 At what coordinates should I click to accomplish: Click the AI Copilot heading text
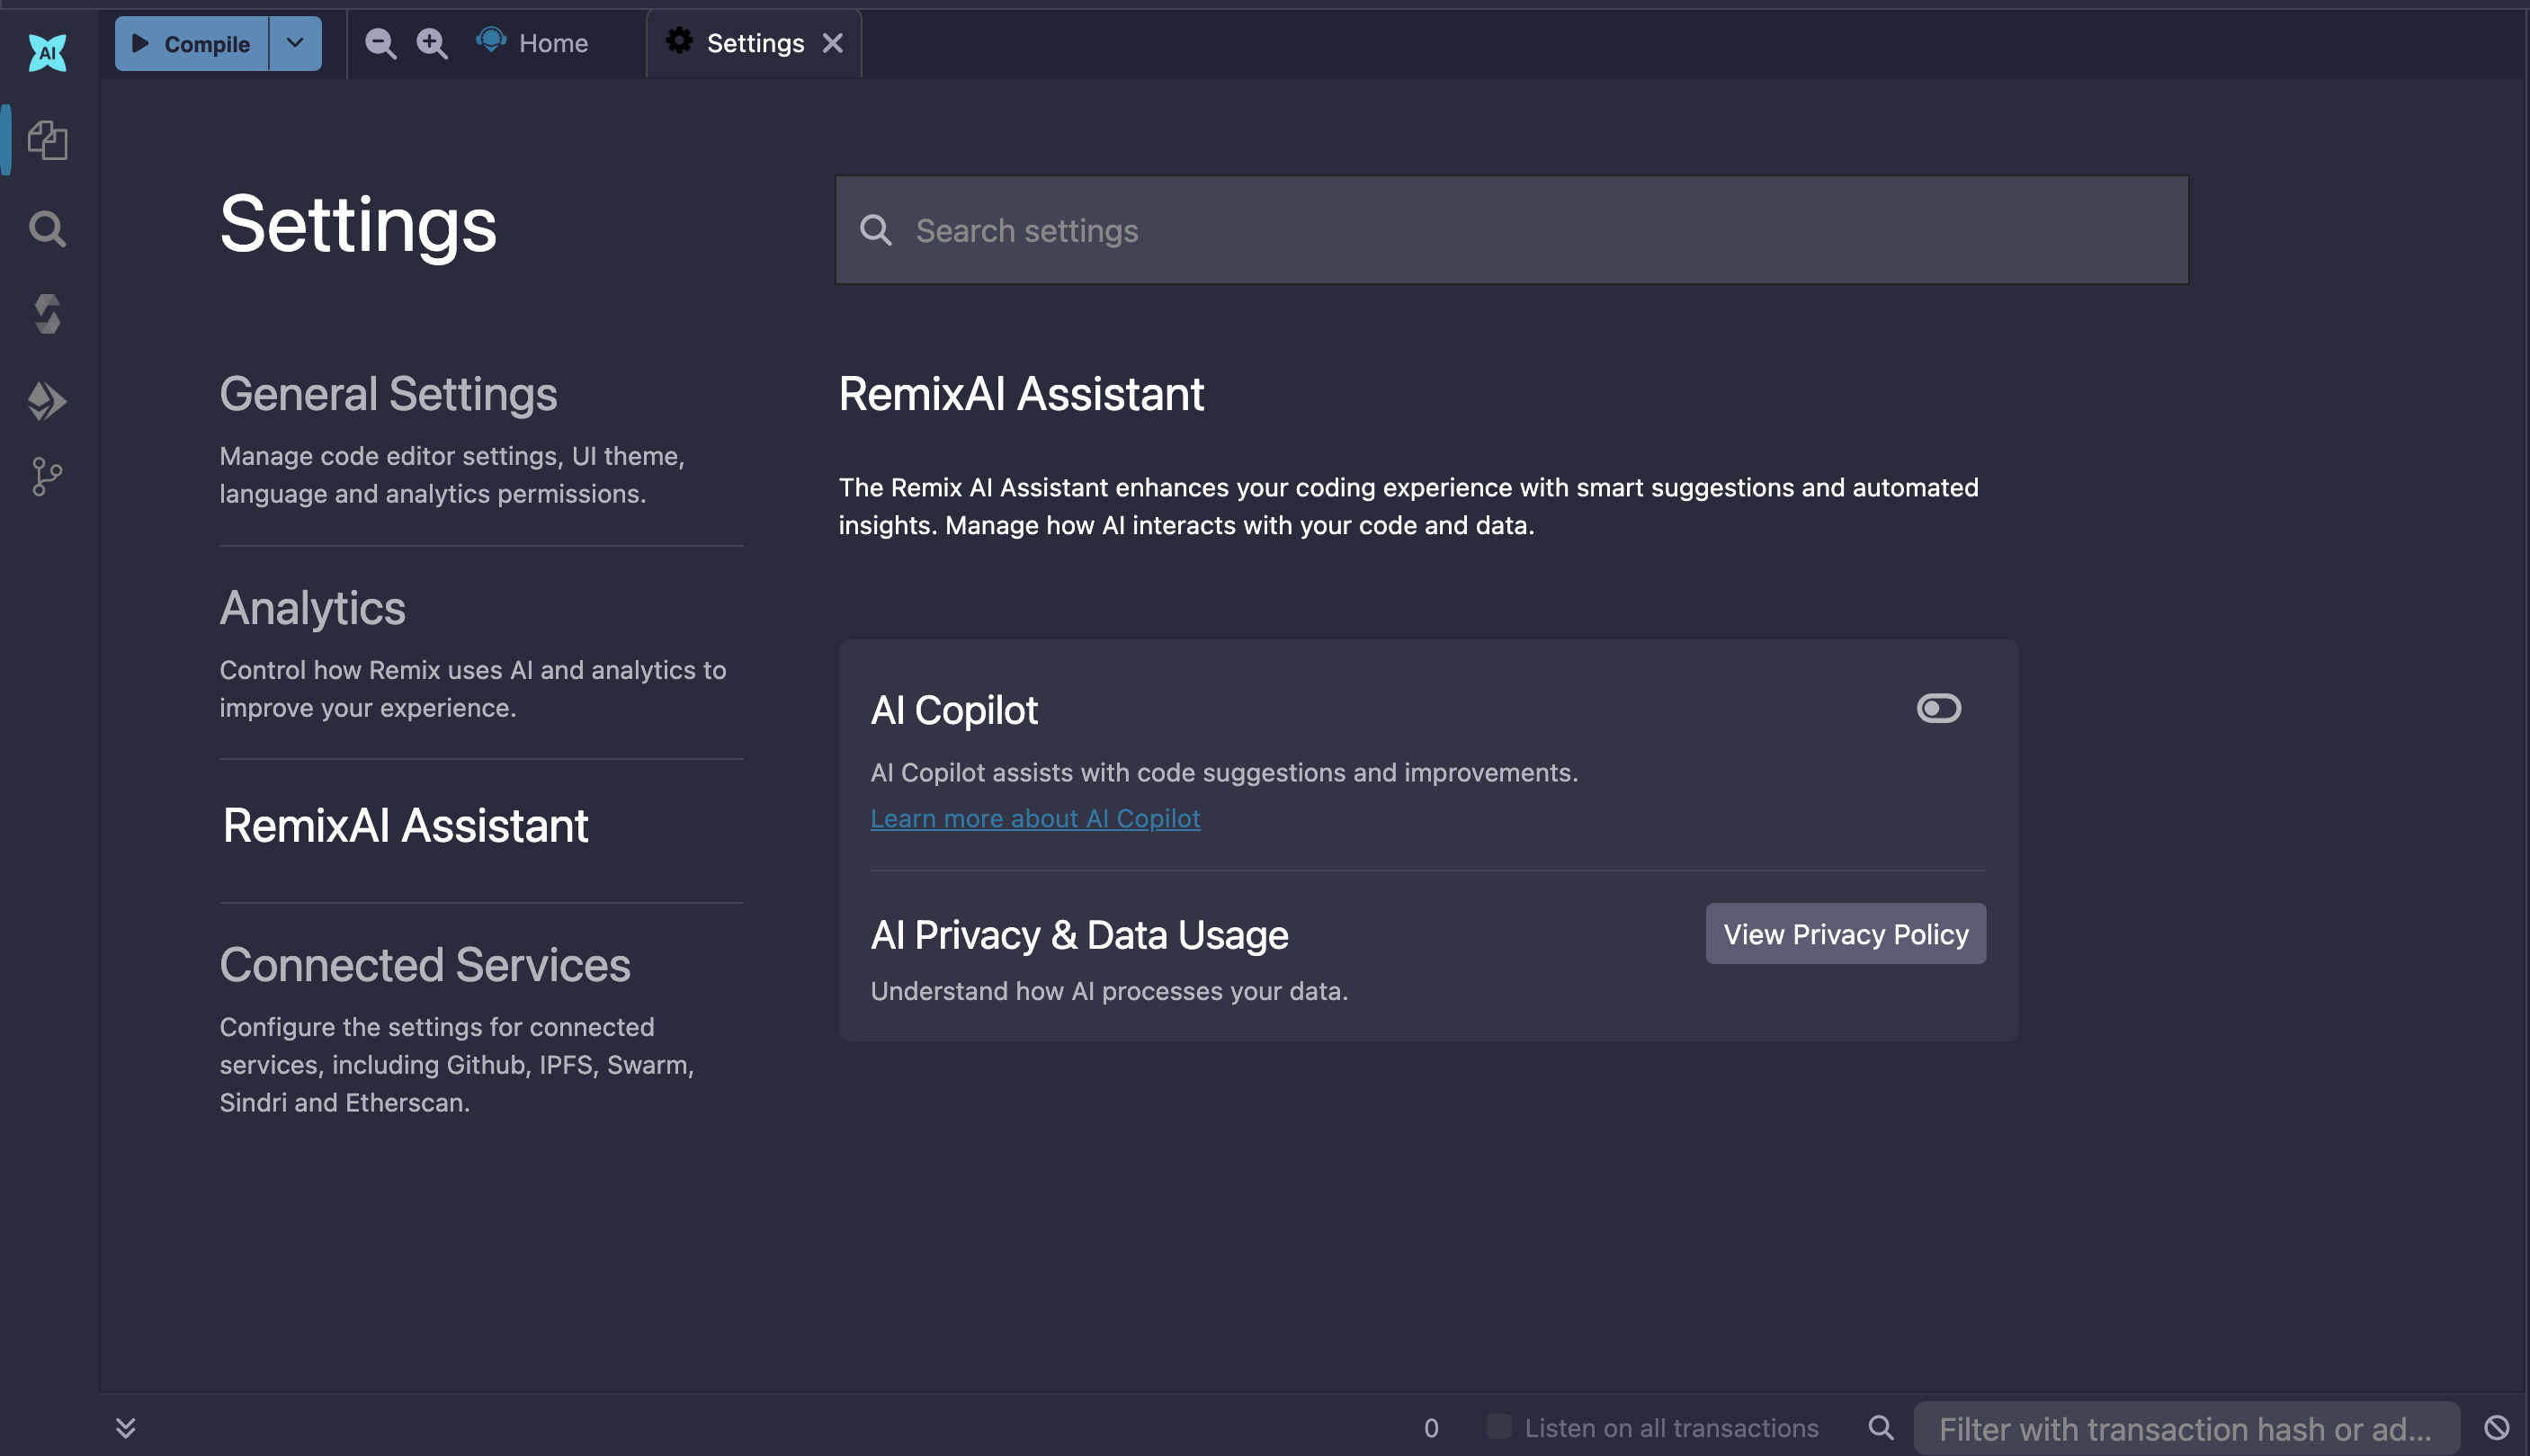[954, 710]
